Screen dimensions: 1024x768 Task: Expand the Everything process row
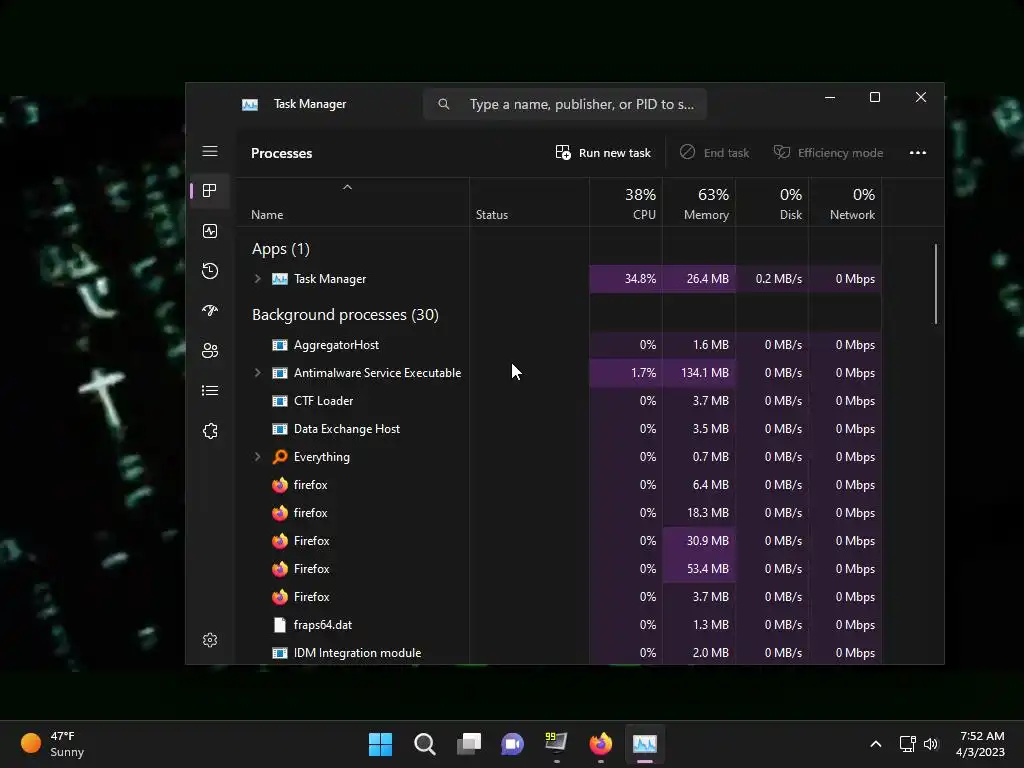(x=257, y=456)
